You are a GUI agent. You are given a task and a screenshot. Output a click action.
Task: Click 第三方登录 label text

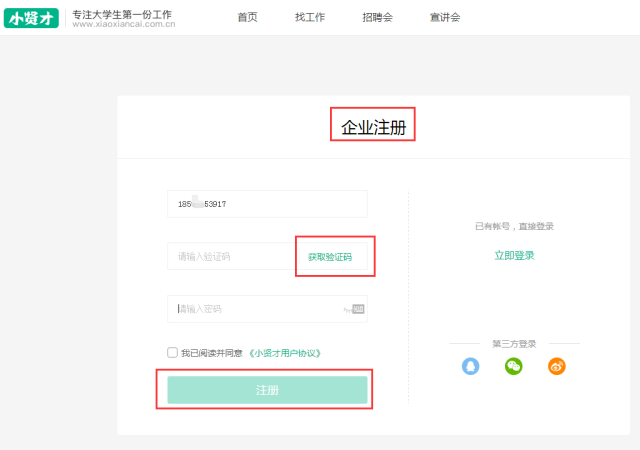click(x=514, y=344)
